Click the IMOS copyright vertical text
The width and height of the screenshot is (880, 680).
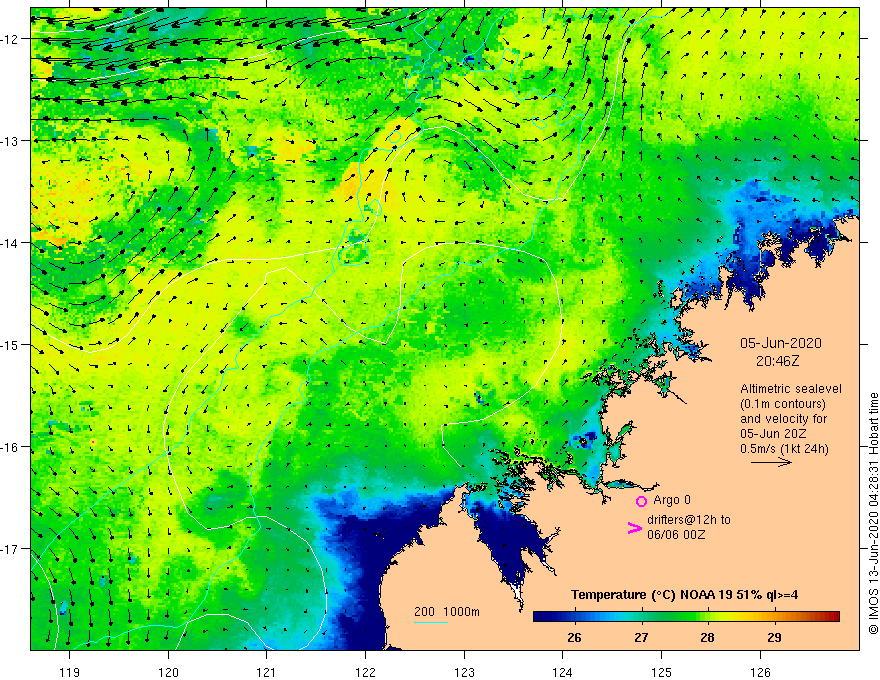(x=873, y=513)
